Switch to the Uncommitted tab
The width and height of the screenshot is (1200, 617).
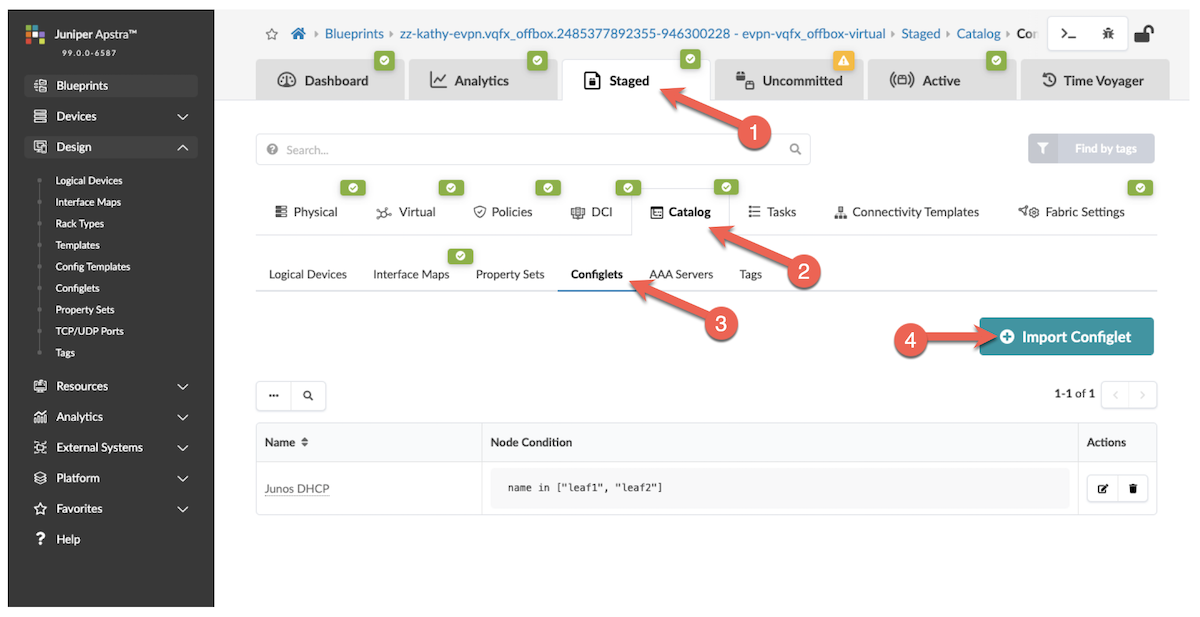[x=789, y=80]
